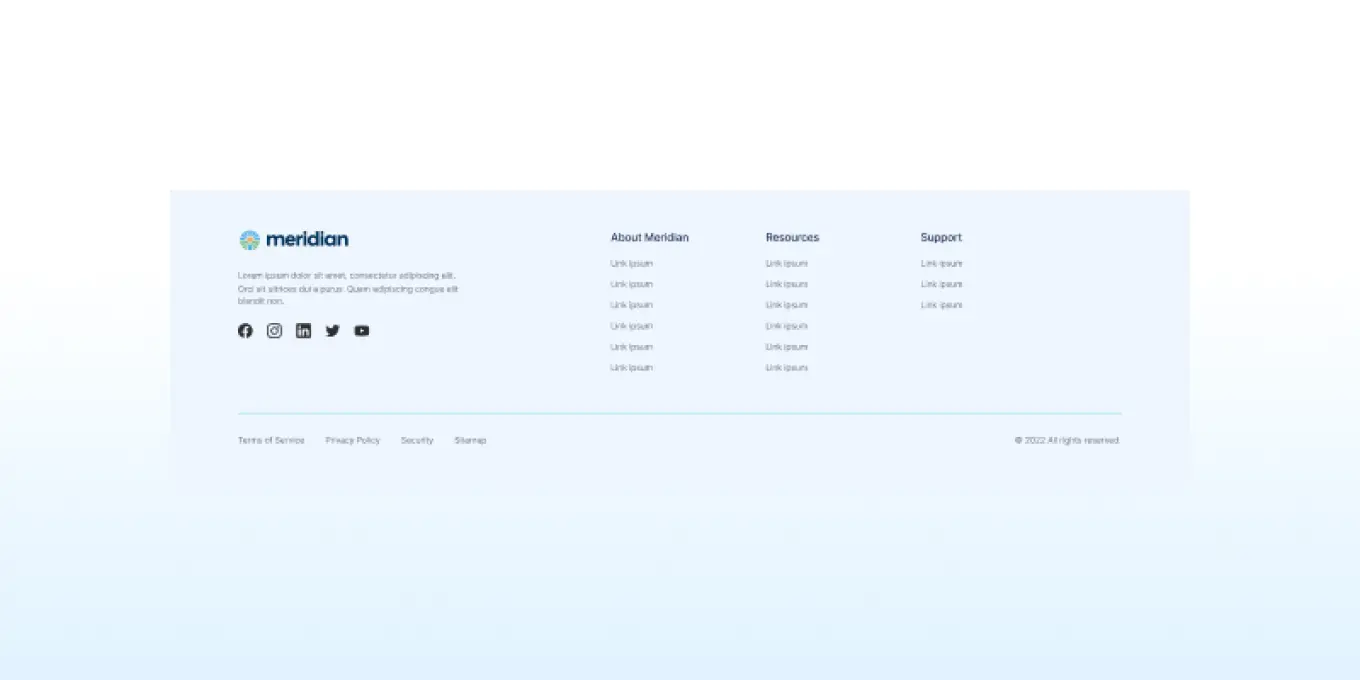Open the Terms of Service link

pos(271,441)
